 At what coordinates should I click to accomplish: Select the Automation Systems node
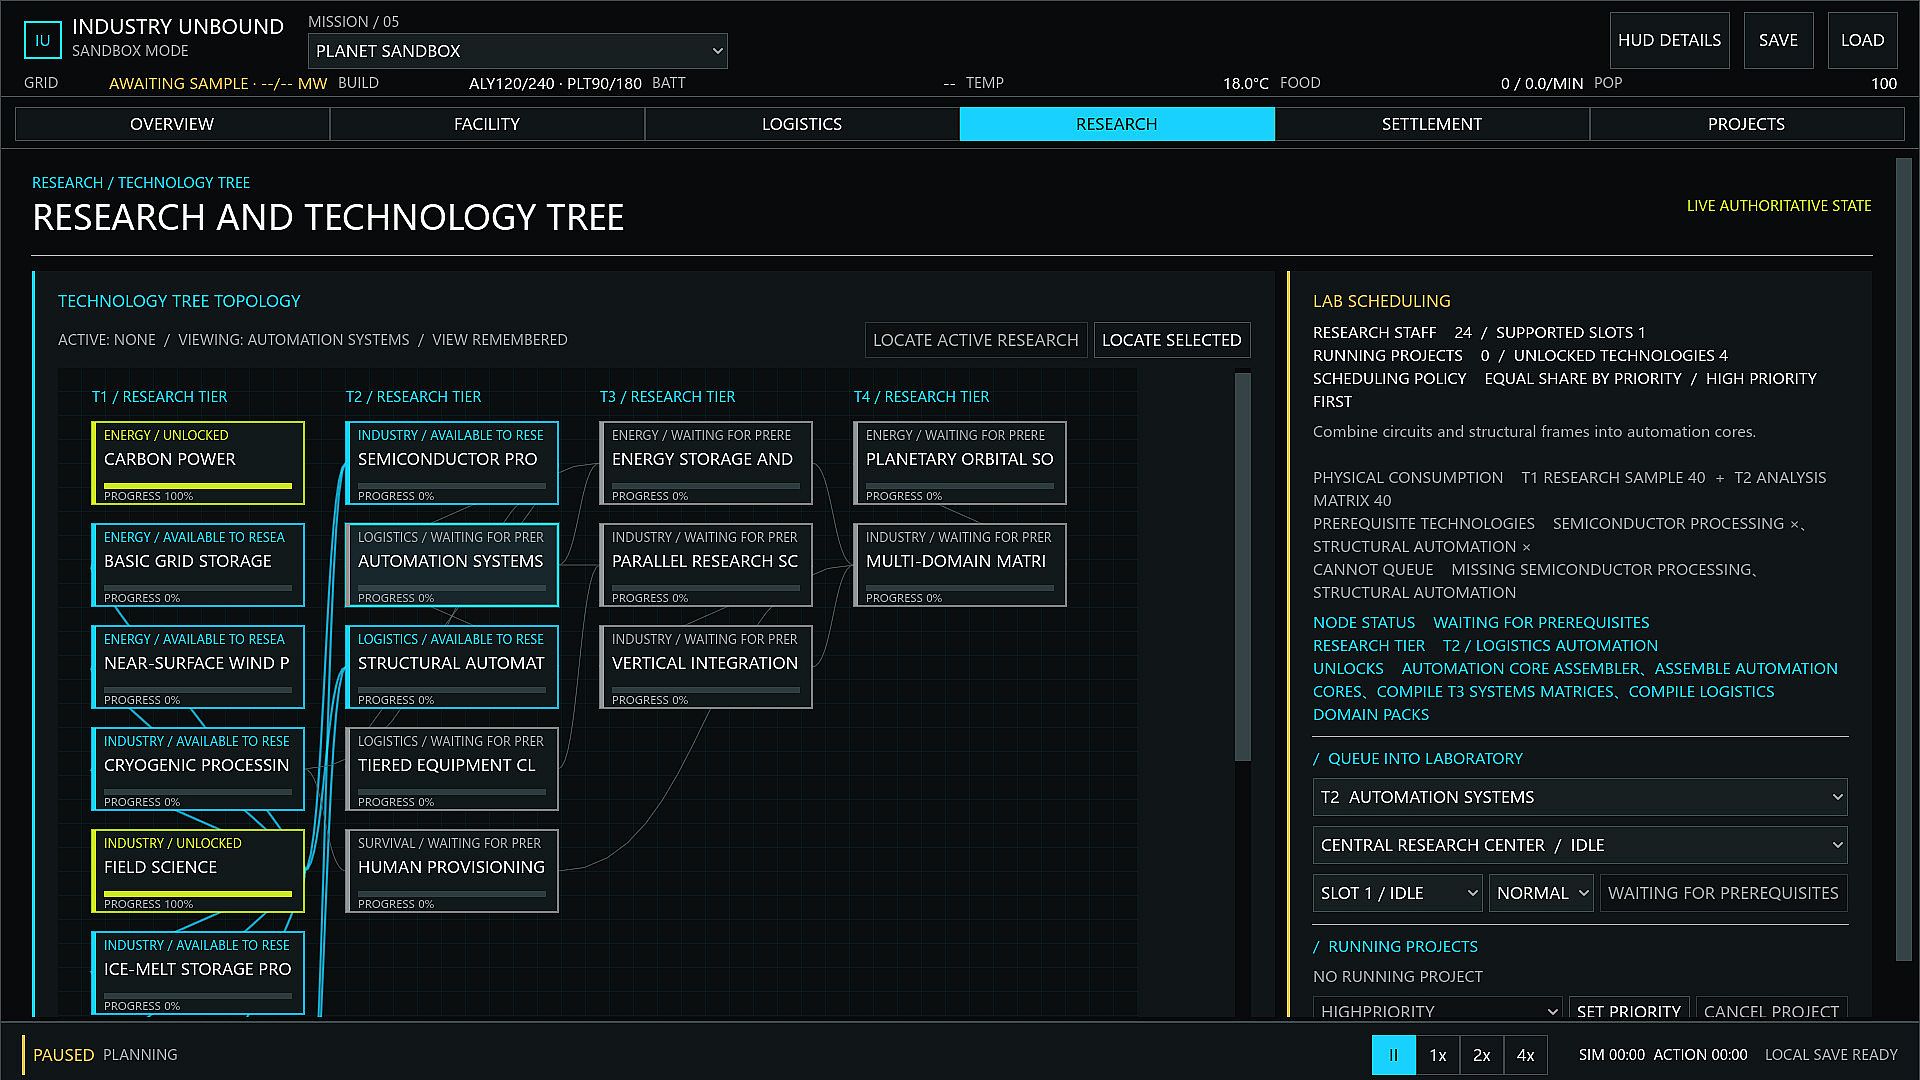tap(452, 565)
